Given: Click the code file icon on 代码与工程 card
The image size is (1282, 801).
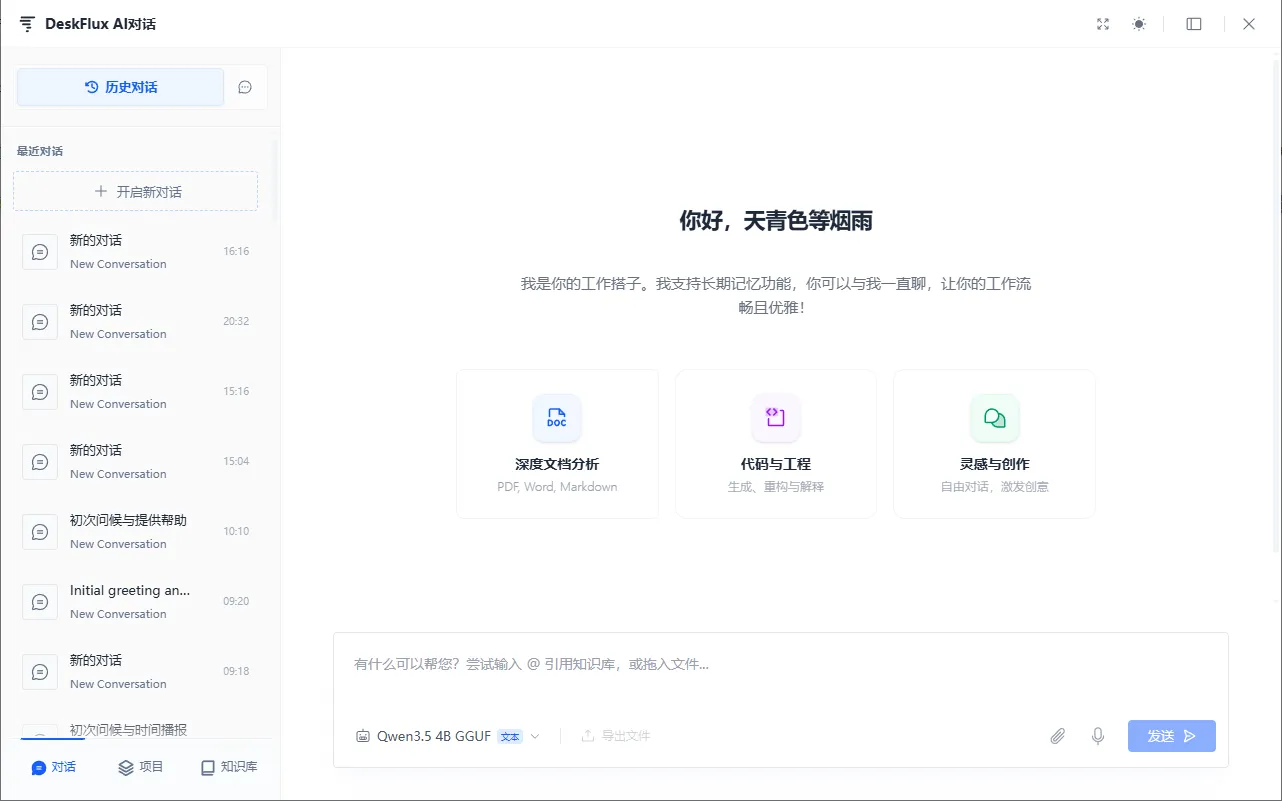Looking at the screenshot, I should click(776, 418).
